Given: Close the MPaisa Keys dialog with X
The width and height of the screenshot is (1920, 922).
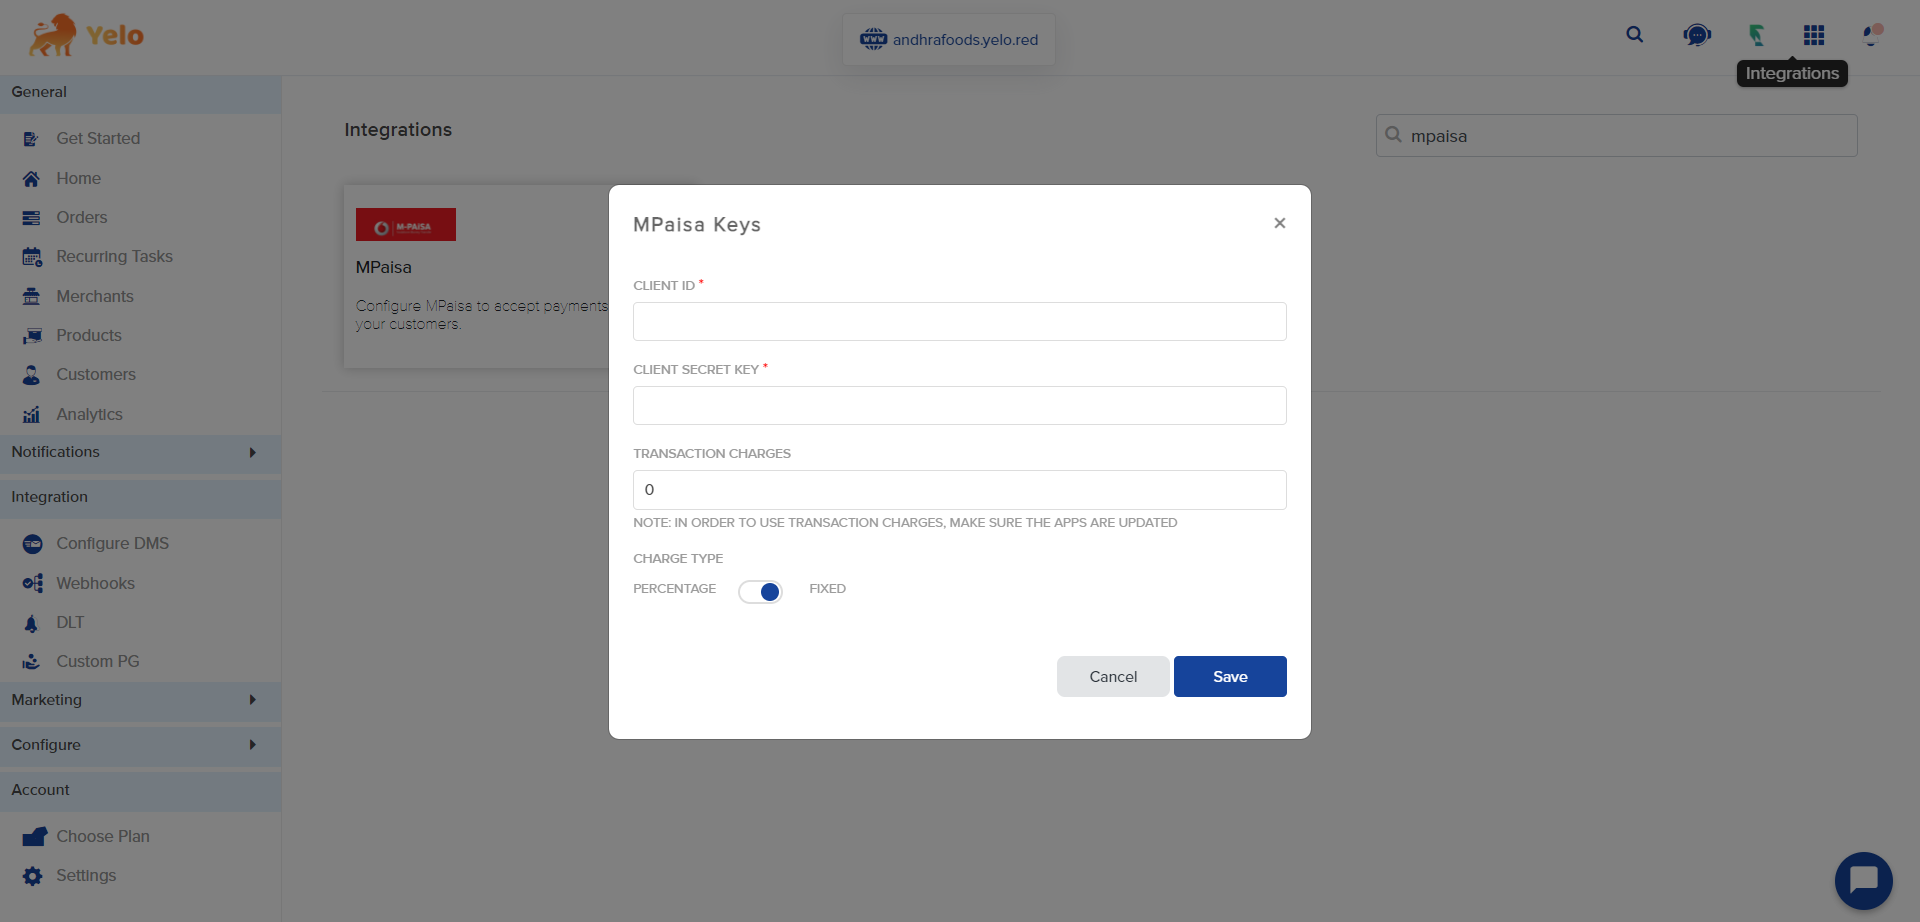Looking at the screenshot, I should pyautogui.click(x=1280, y=223).
